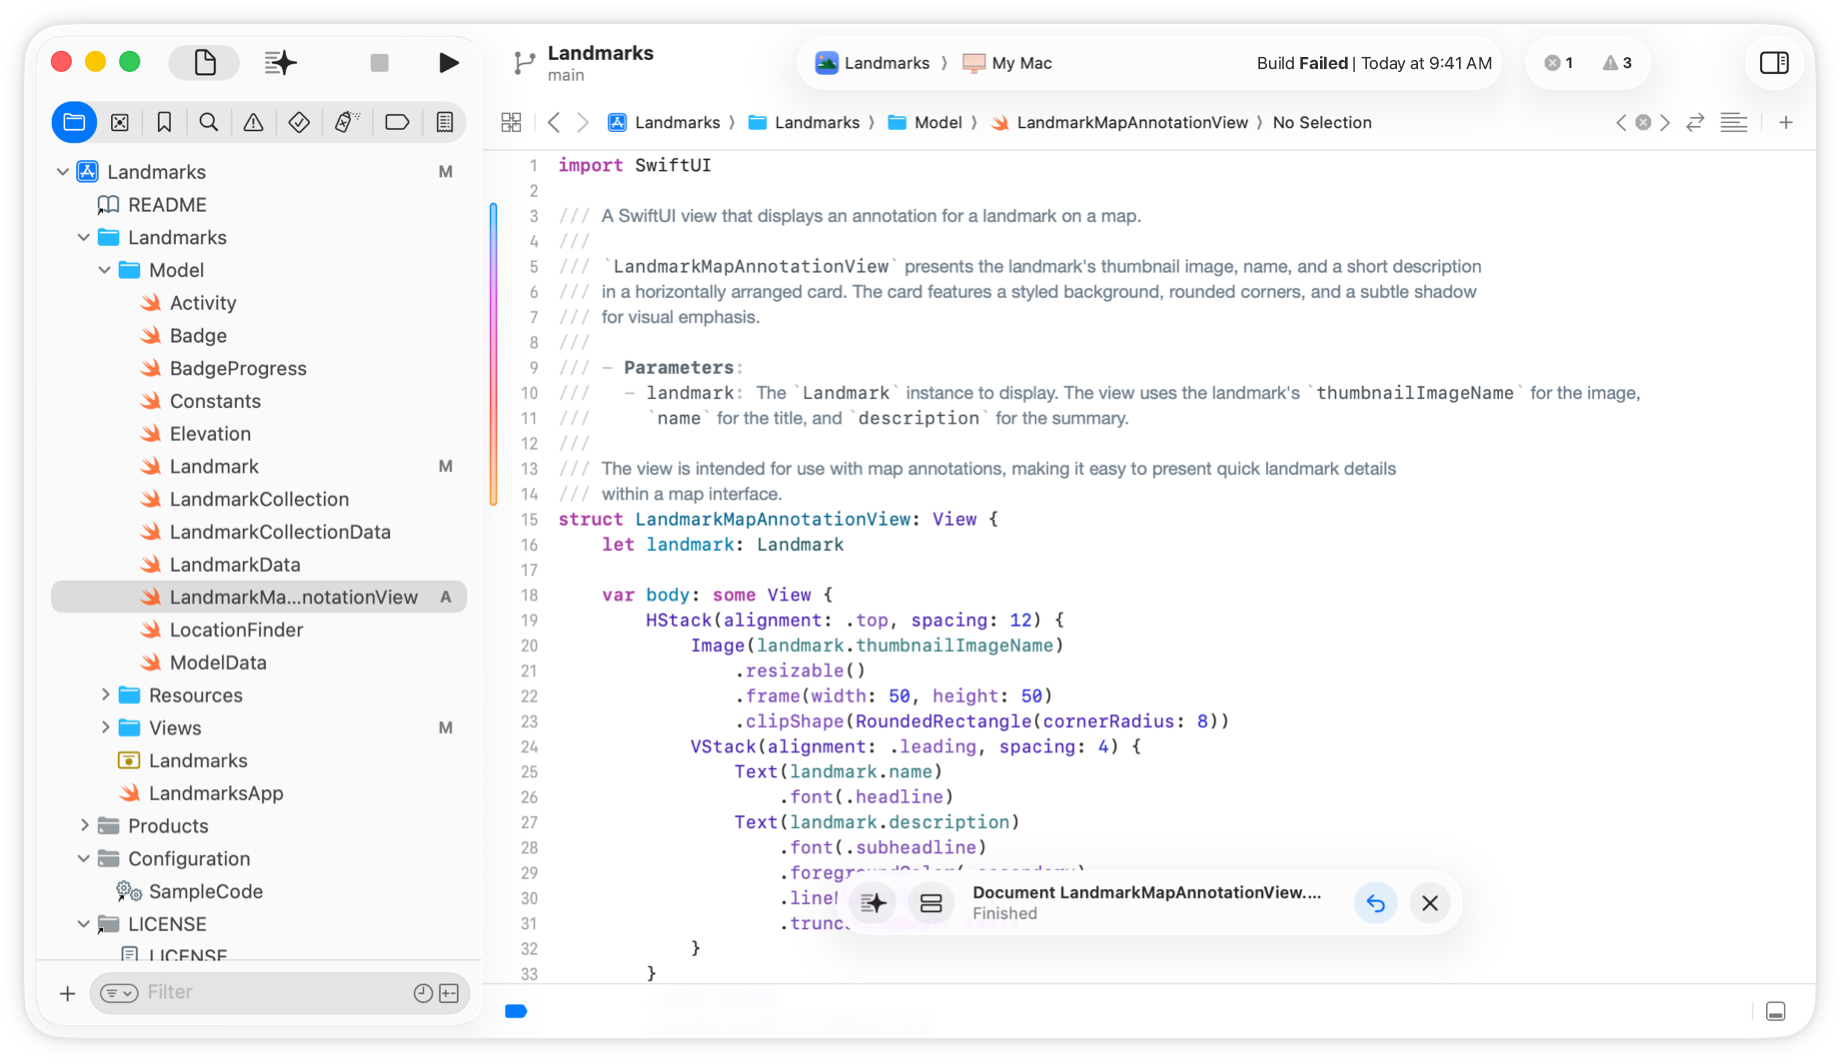The image size is (1840, 1064).
Task: Run the Landmarks scheme
Action: (449, 62)
